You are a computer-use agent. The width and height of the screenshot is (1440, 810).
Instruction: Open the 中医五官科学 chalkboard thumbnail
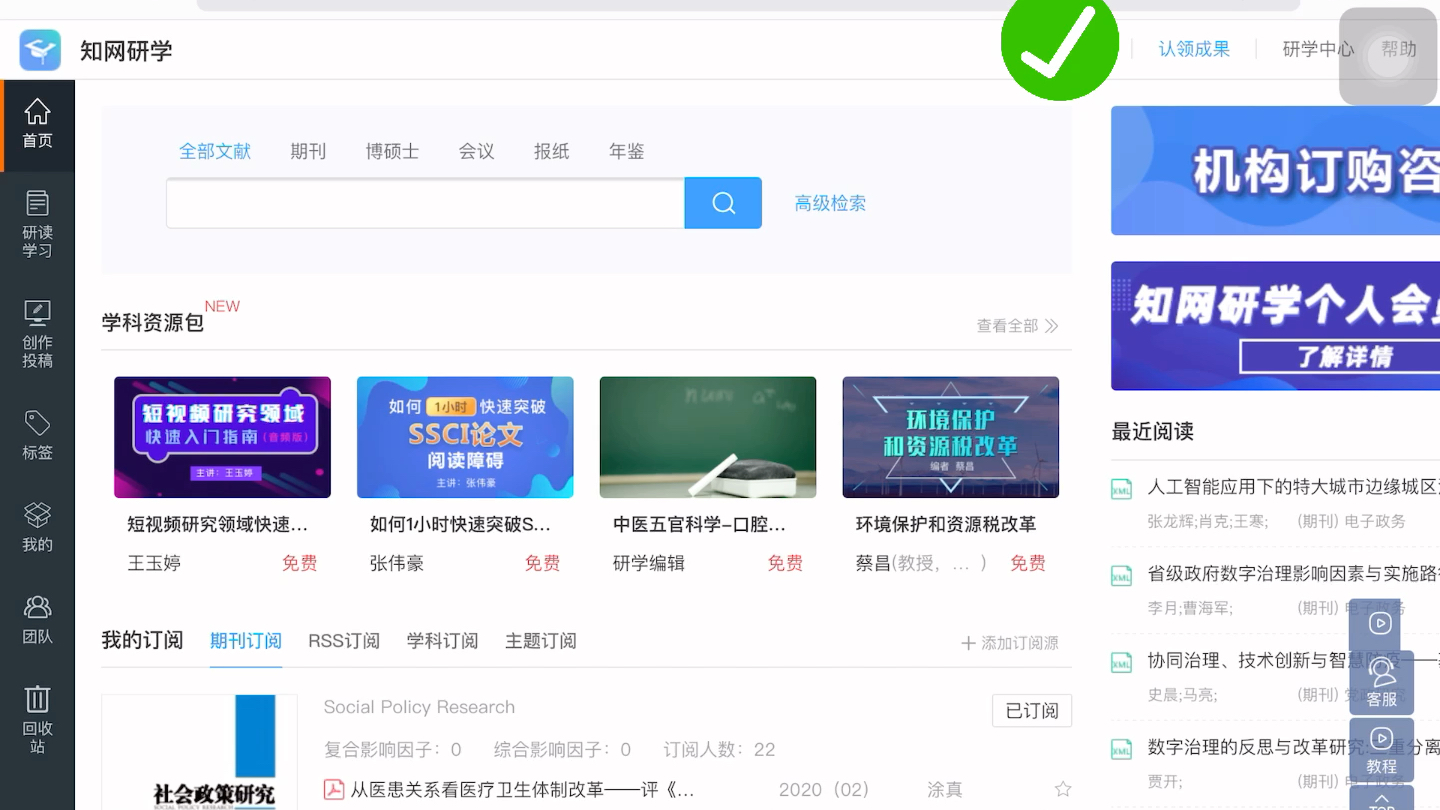(x=708, y=437)
